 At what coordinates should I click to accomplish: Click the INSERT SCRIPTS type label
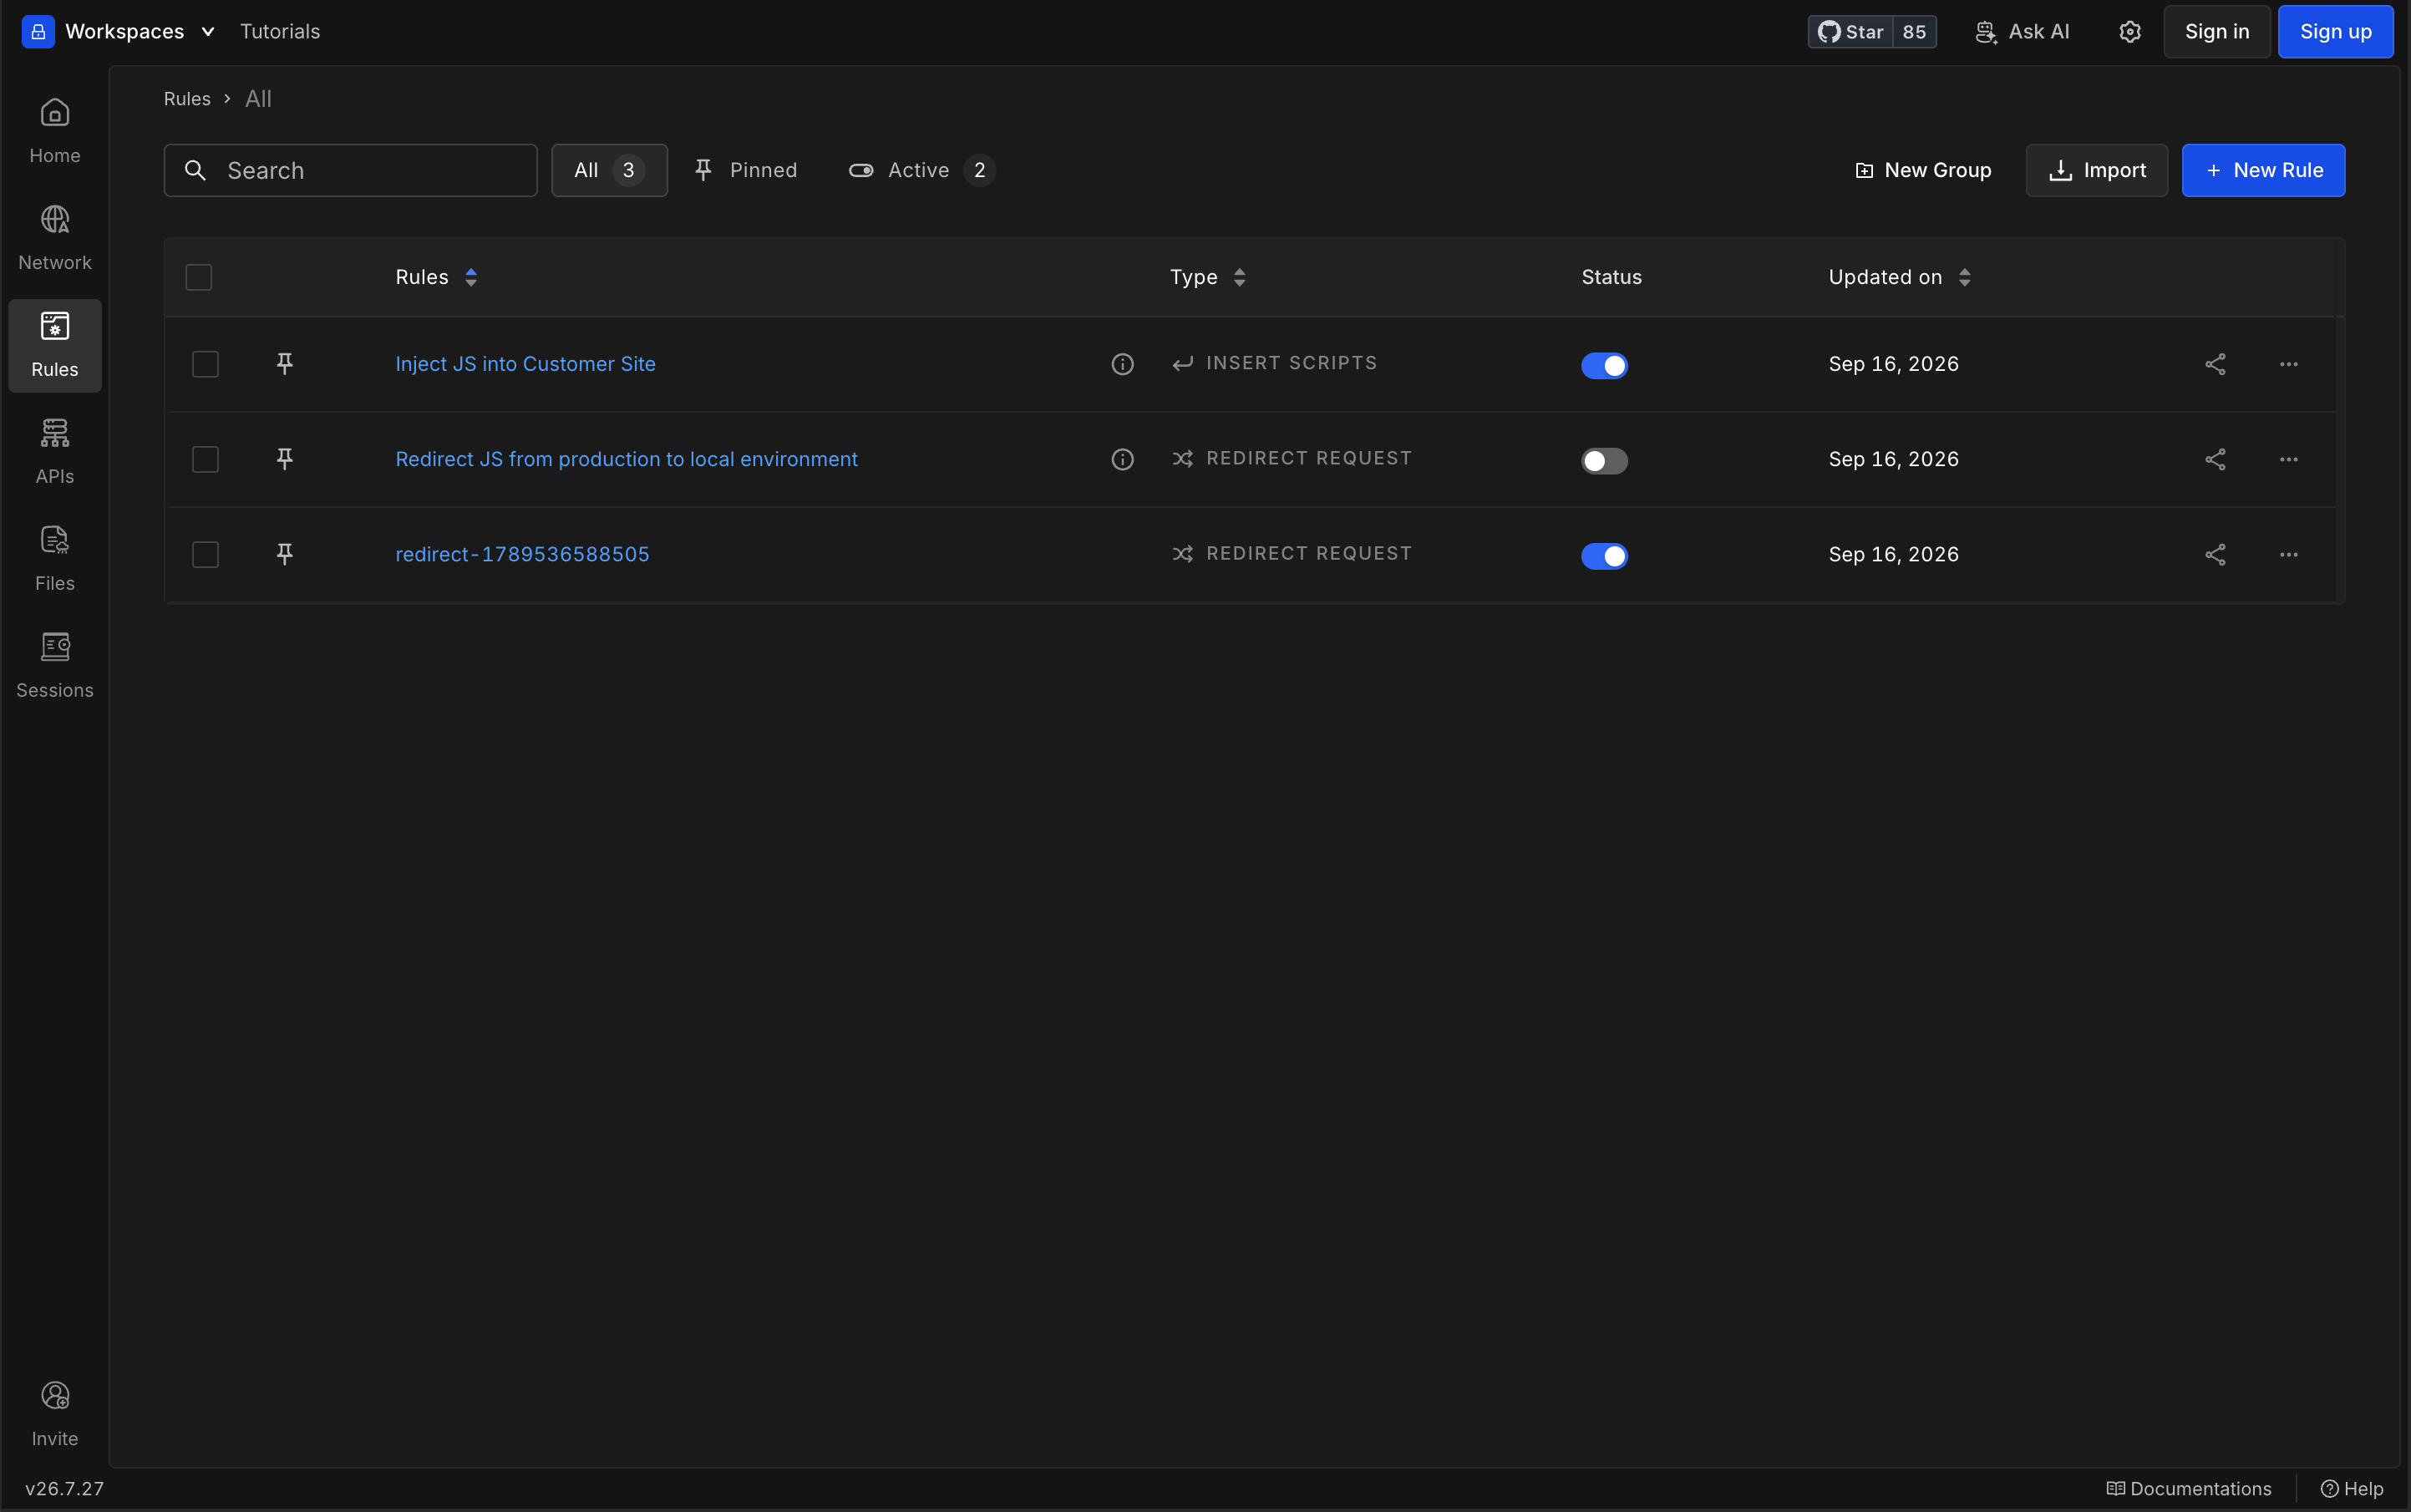coord(1291,363)
